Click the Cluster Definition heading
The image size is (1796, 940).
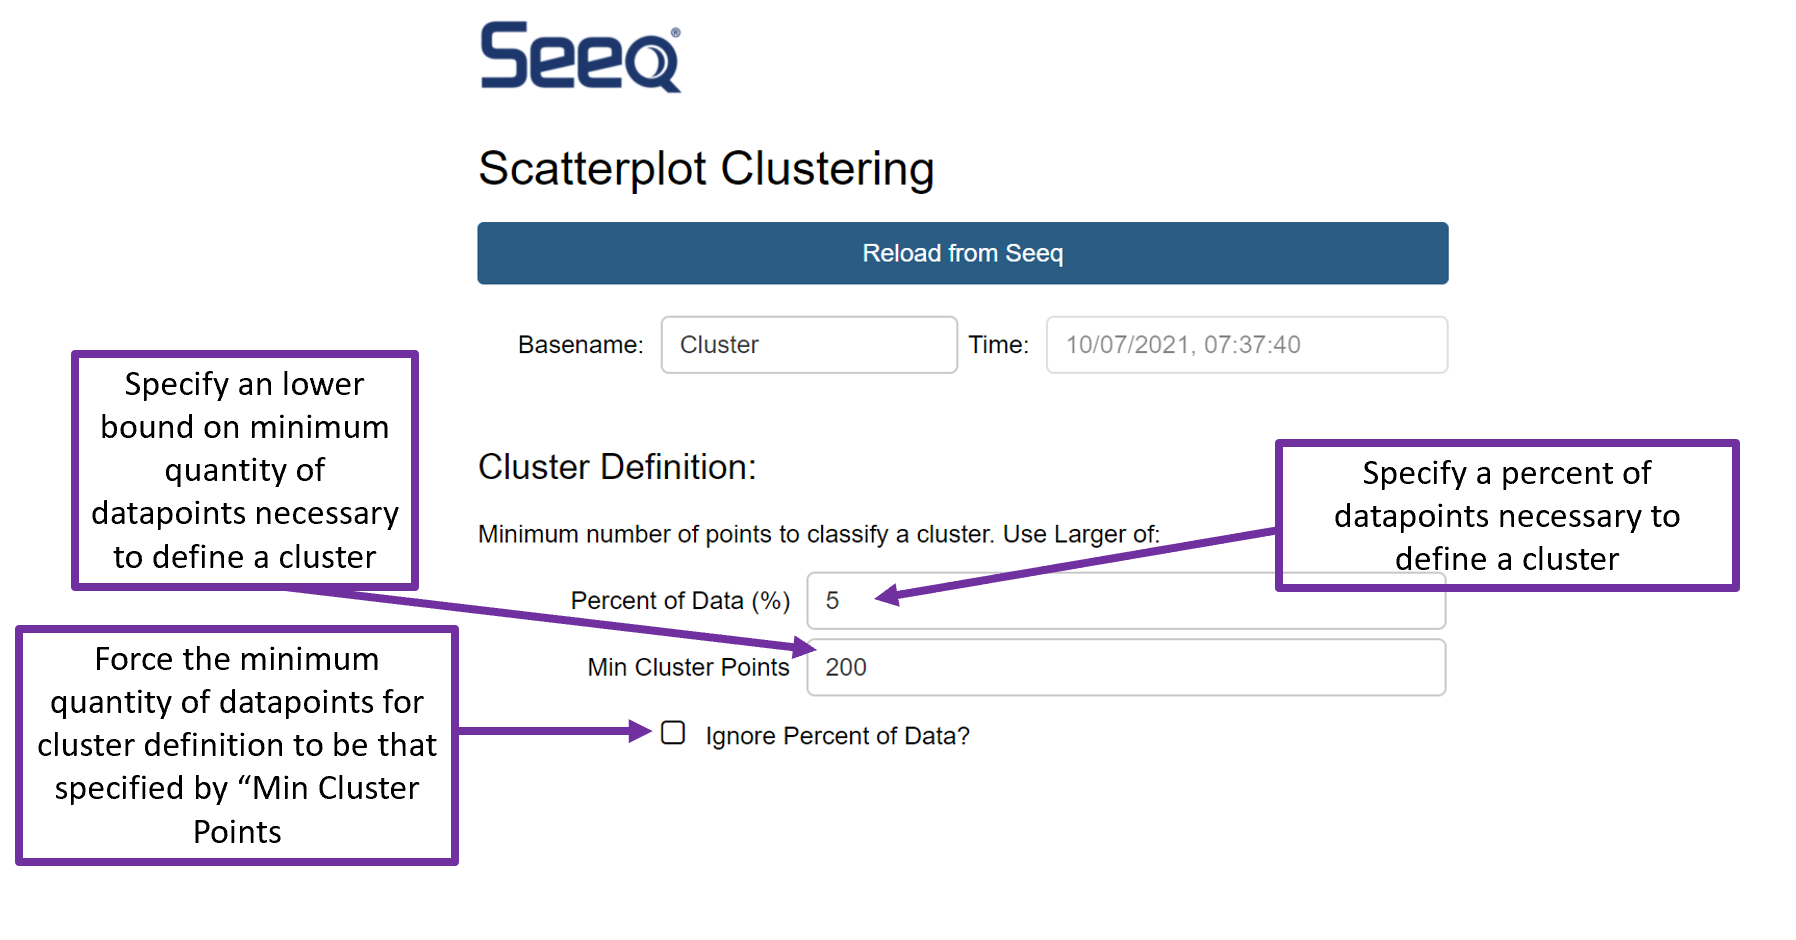617,467
